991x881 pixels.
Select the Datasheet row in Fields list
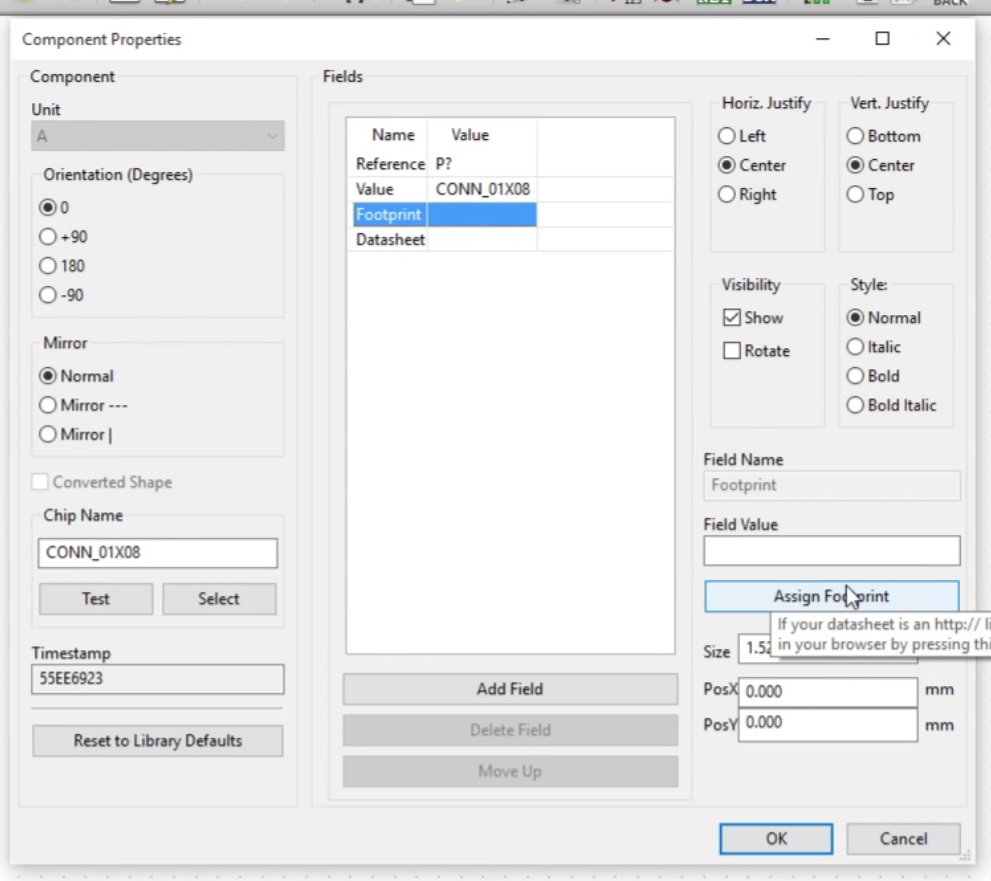tap(390, 240)
